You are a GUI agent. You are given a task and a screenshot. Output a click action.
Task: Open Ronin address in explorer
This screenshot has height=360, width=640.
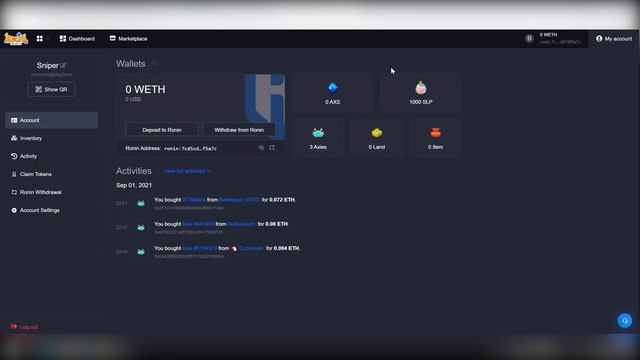[272, 148]
